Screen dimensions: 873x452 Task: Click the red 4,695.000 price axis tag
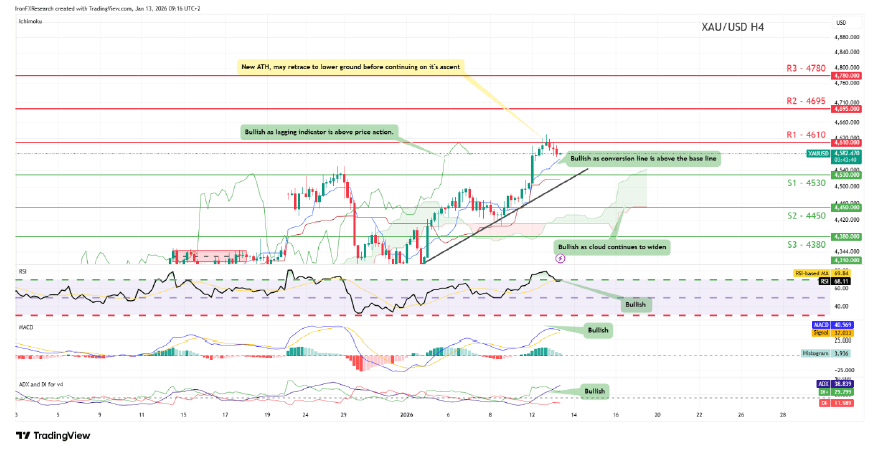point(846,109)
